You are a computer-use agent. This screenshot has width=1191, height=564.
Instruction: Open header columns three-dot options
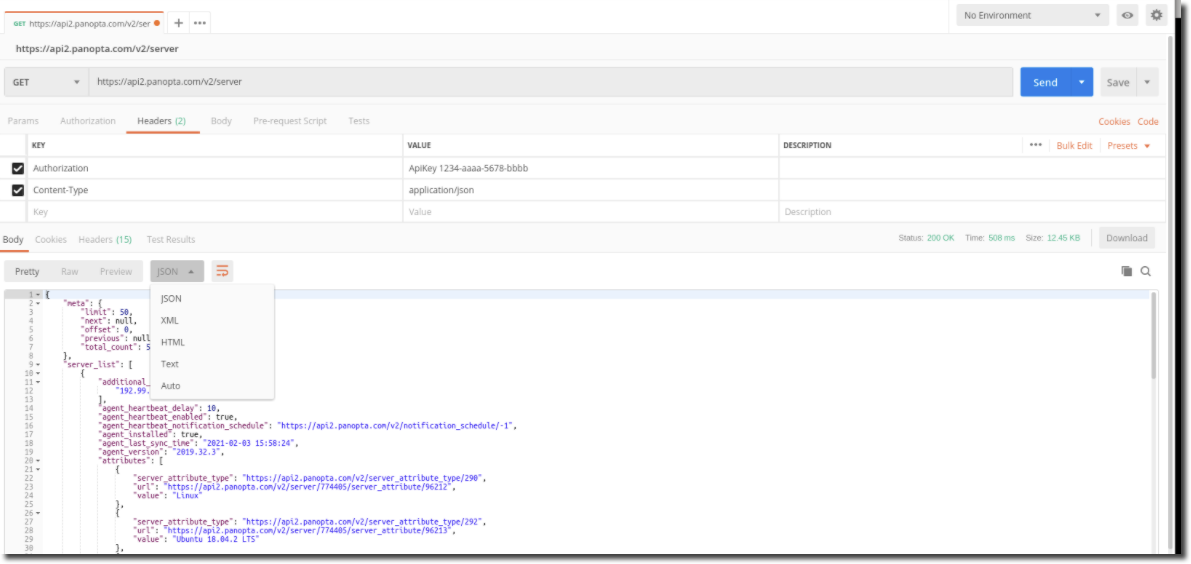click(x=1035, y=146)
